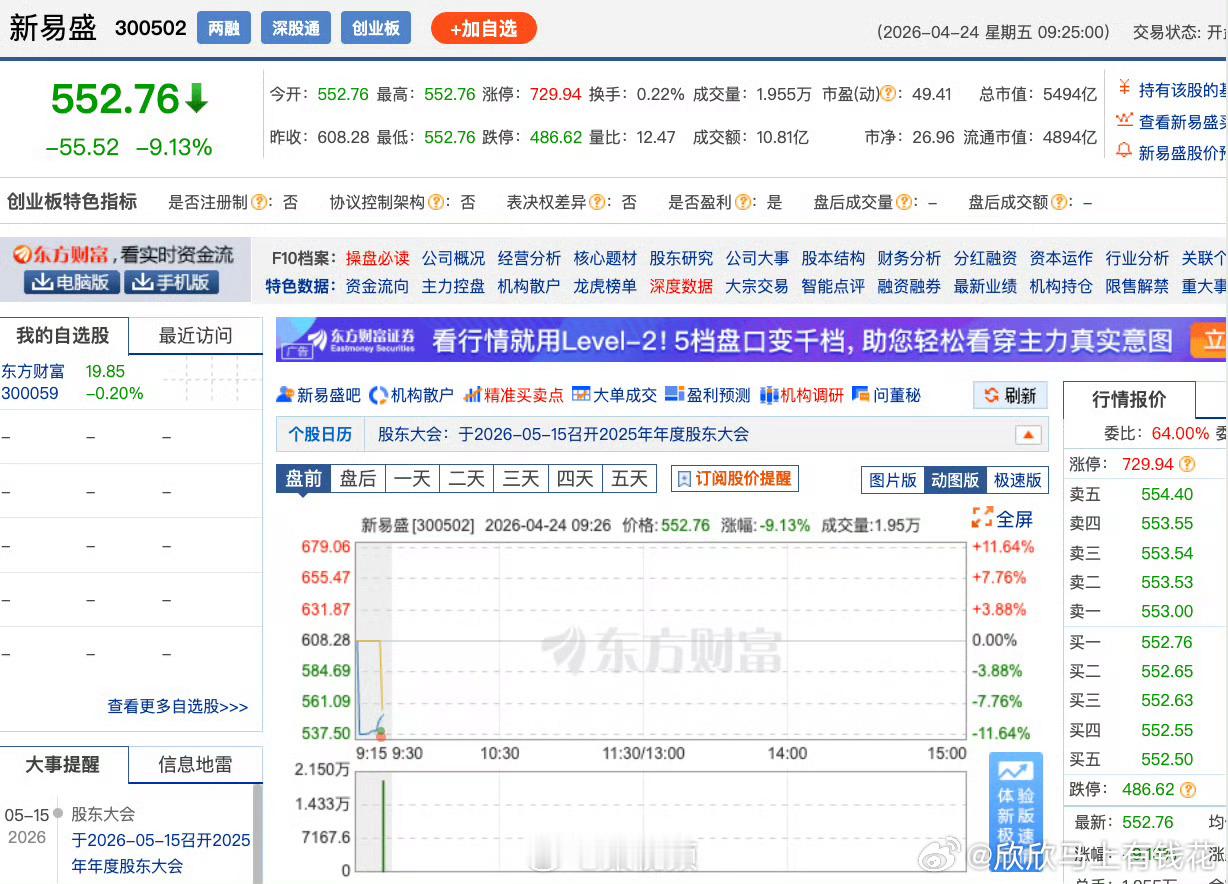Click the 机构调研 icon
1228x884 pixels.
pyautogui.click(x=770, y=394)
